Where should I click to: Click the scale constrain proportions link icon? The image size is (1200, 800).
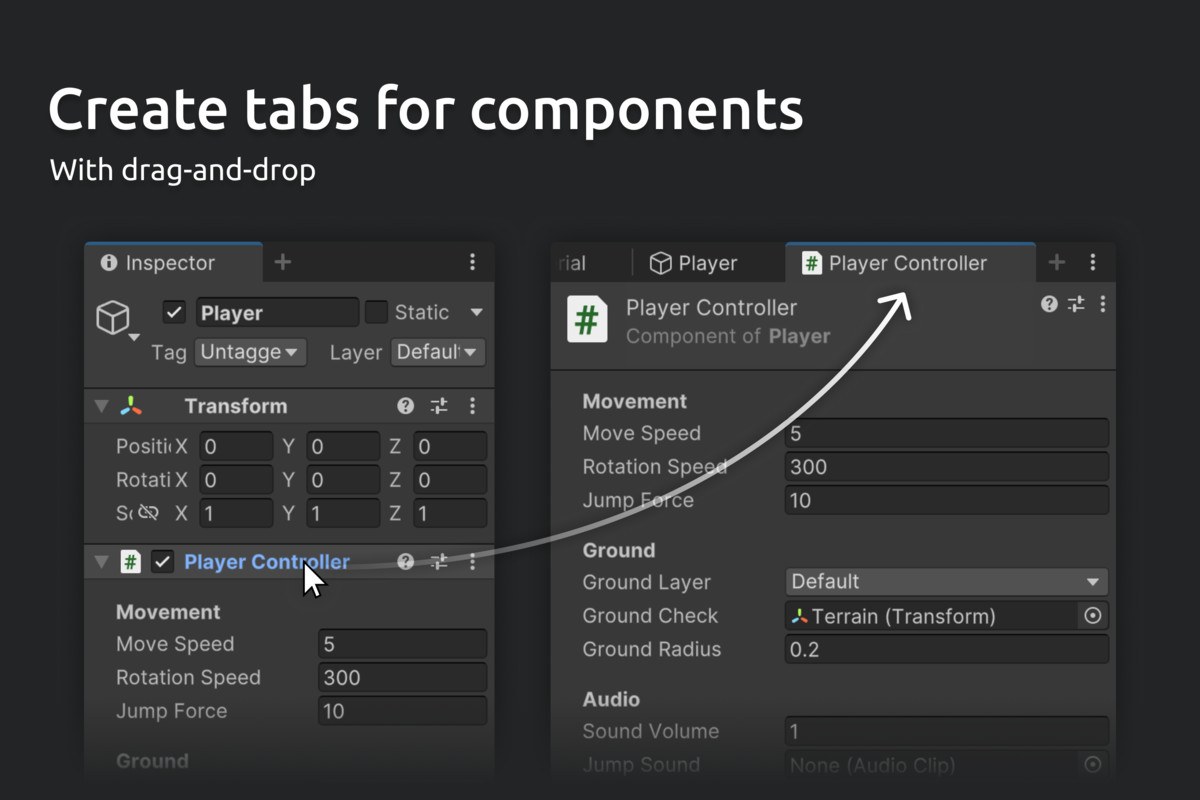coord(148,513)
